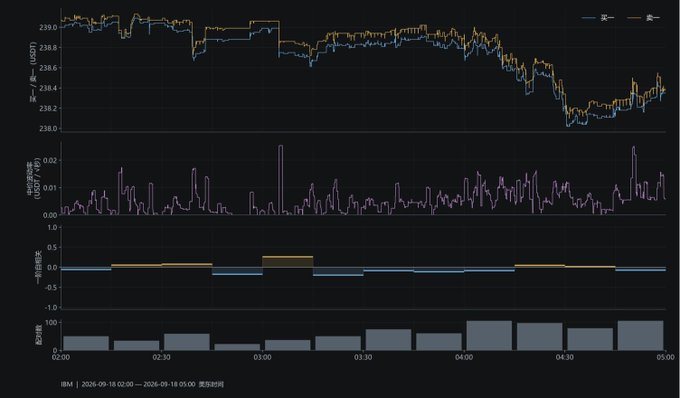The height and width of the screenshot is (398, 680).
Task: Click the -1.0 label on the correlation axis
Action: point(52,307)
